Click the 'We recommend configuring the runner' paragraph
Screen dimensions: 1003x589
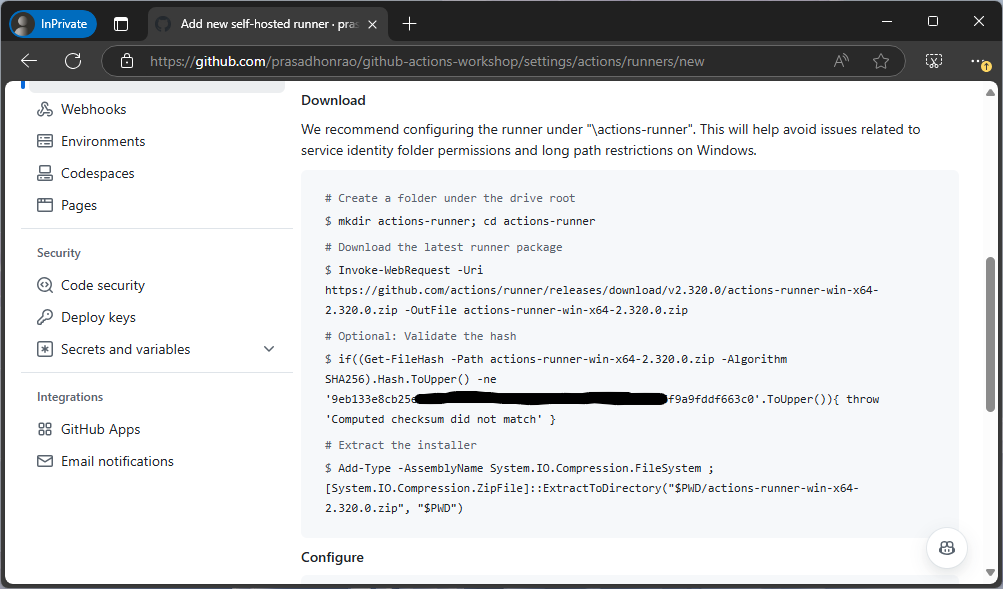(611, 139)
